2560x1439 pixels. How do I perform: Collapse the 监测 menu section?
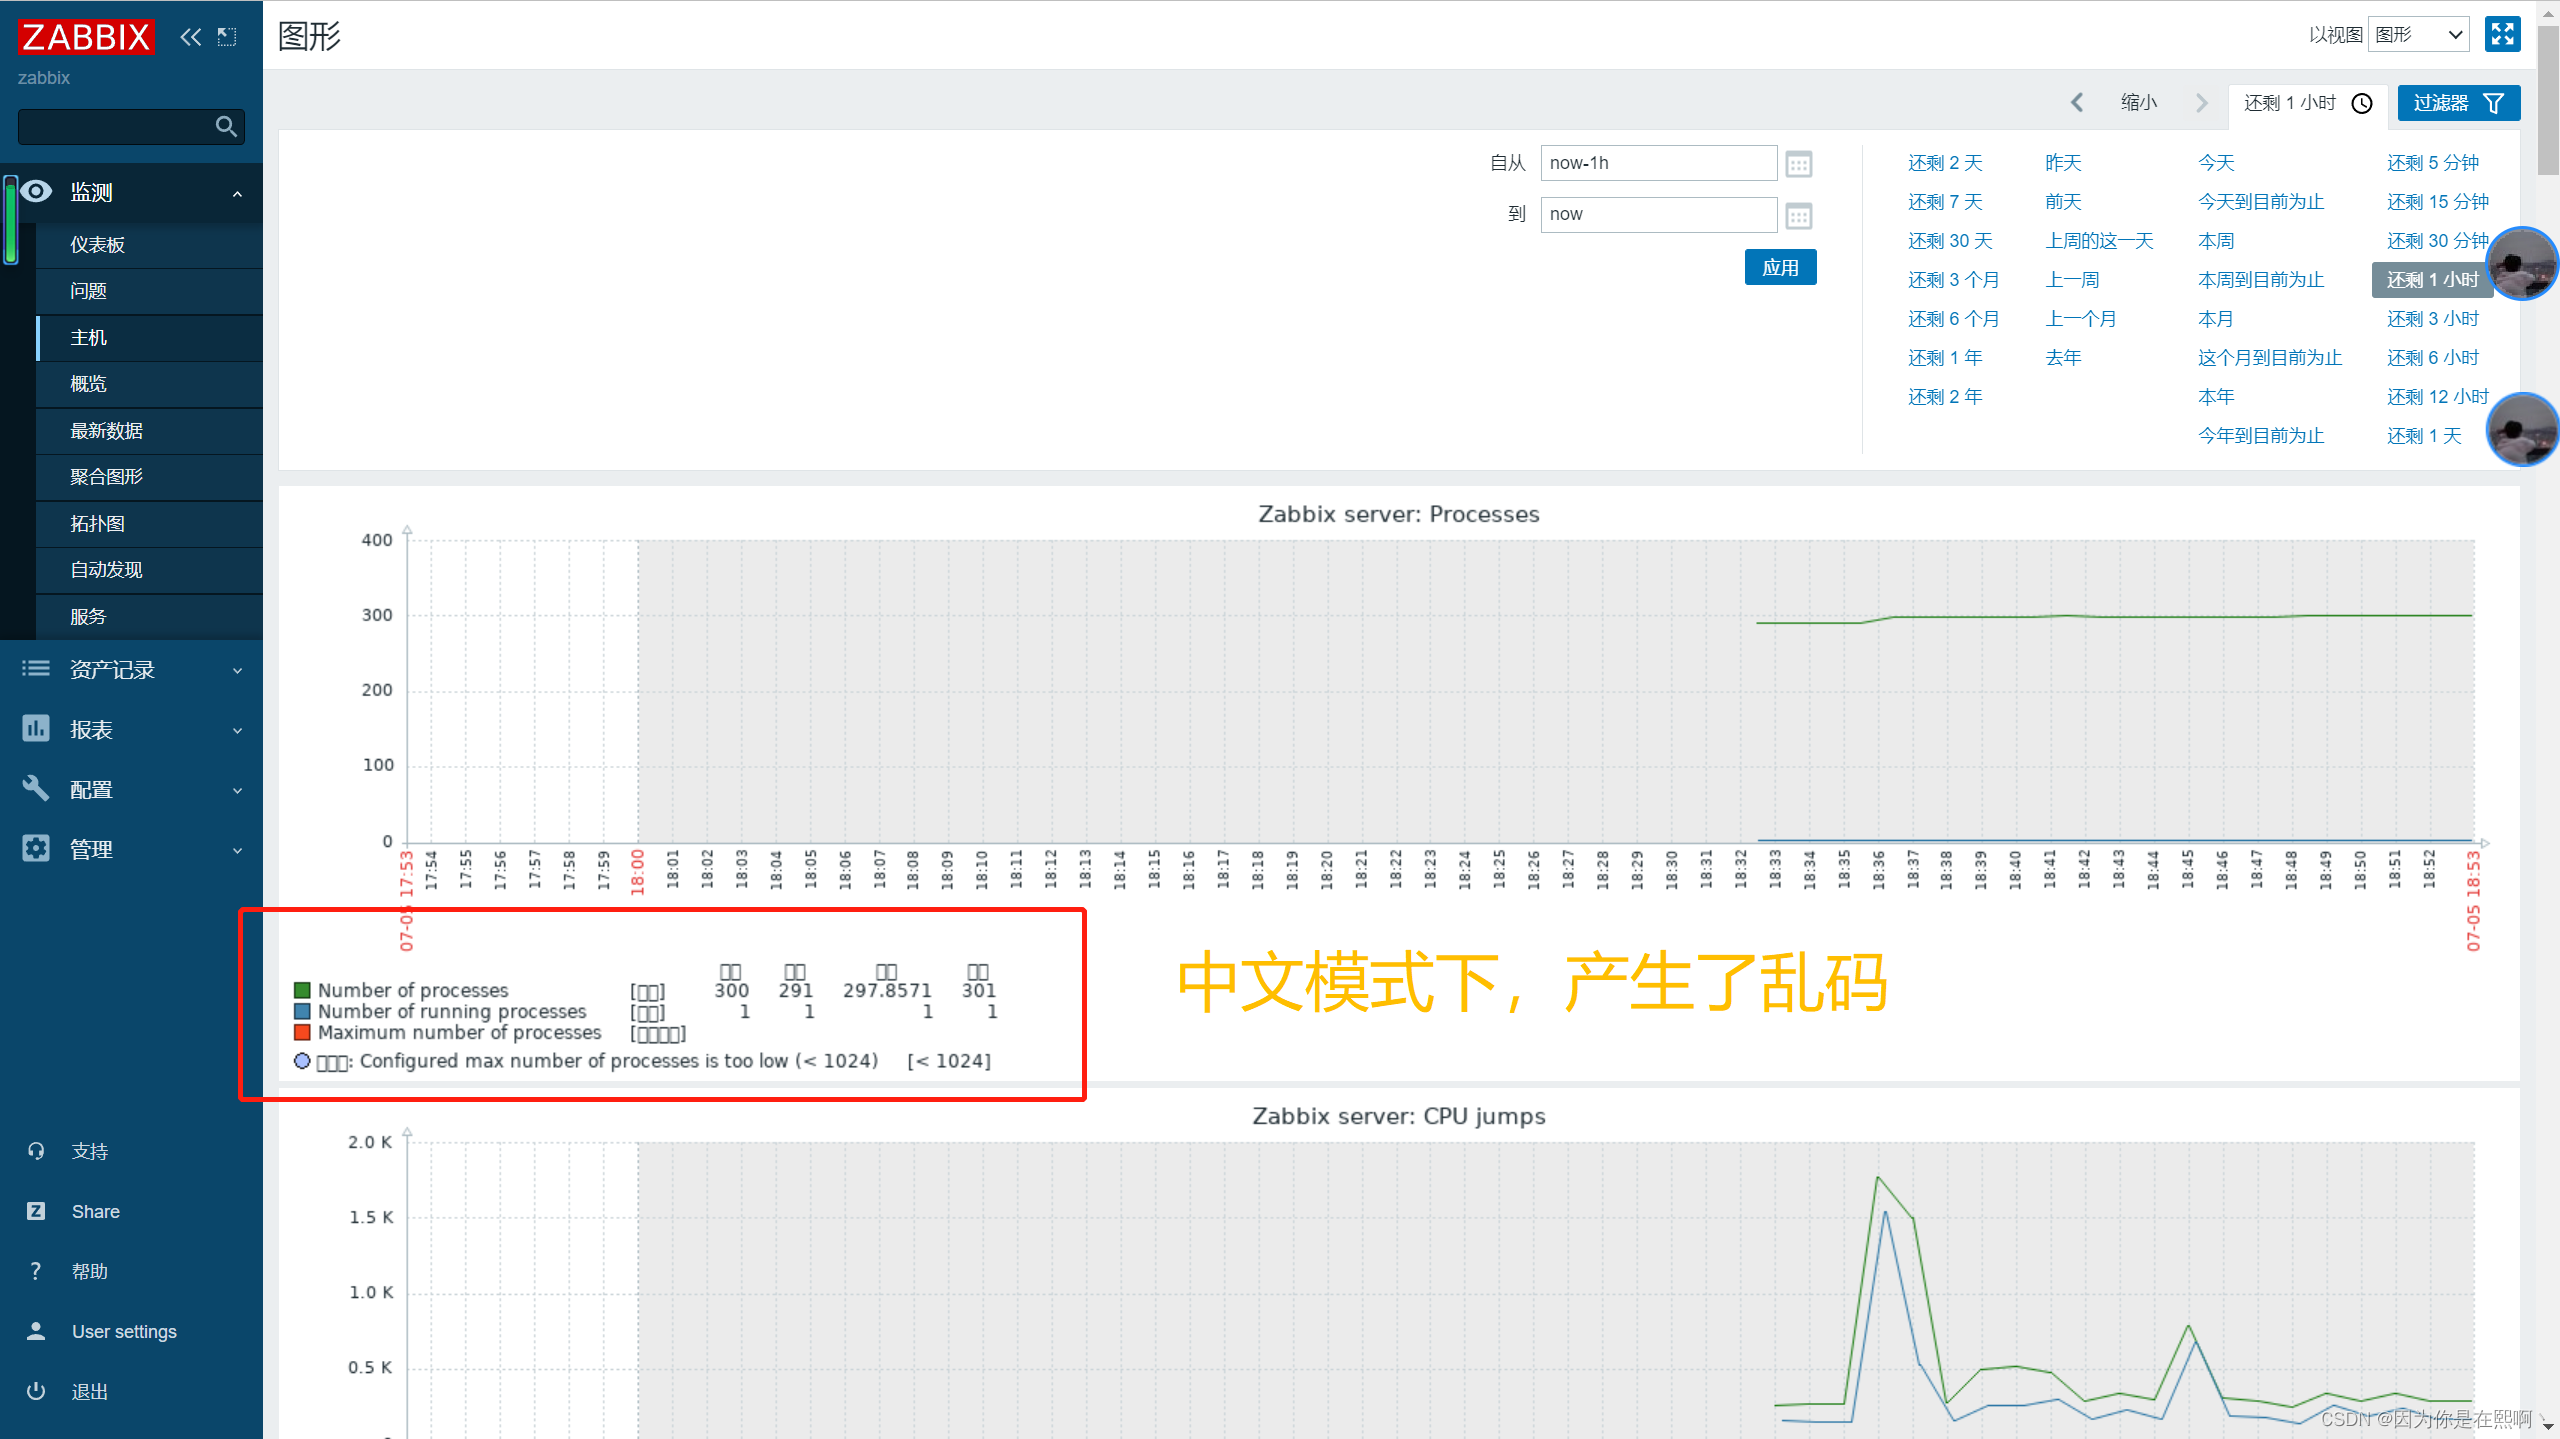point(237,193)
